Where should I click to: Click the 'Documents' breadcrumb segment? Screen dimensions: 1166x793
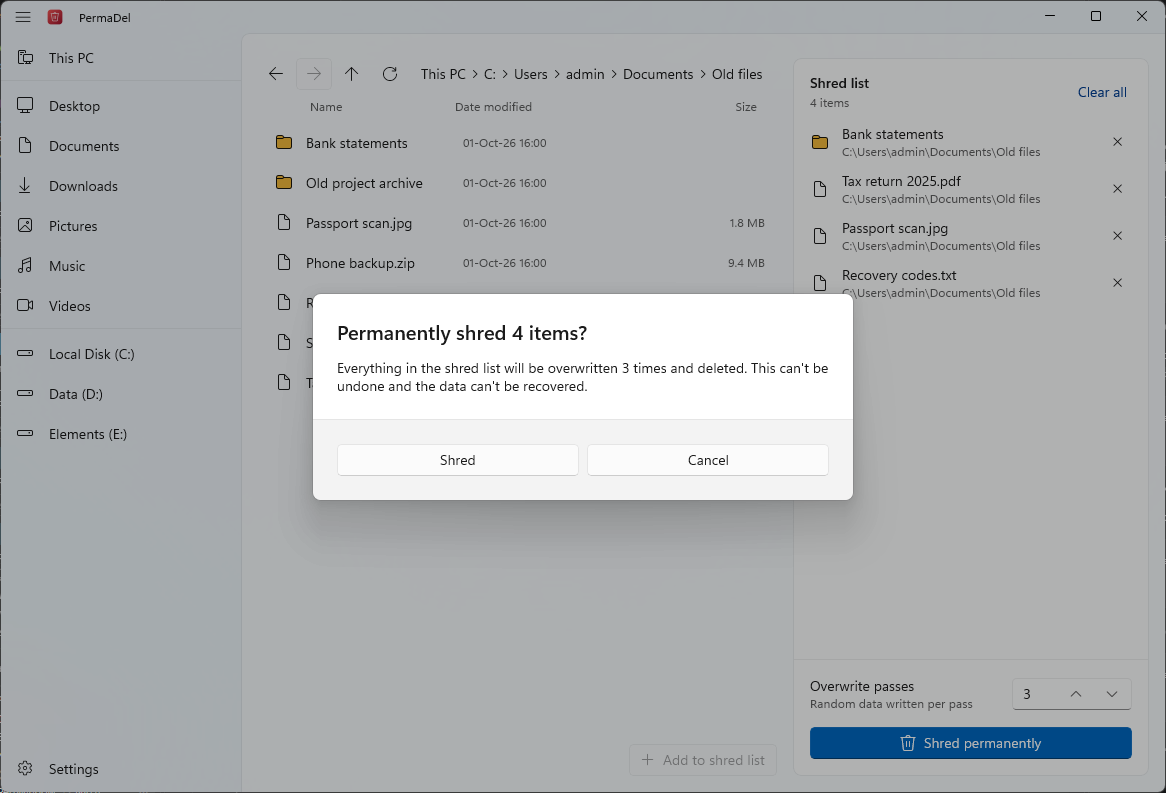coord(658,74)
